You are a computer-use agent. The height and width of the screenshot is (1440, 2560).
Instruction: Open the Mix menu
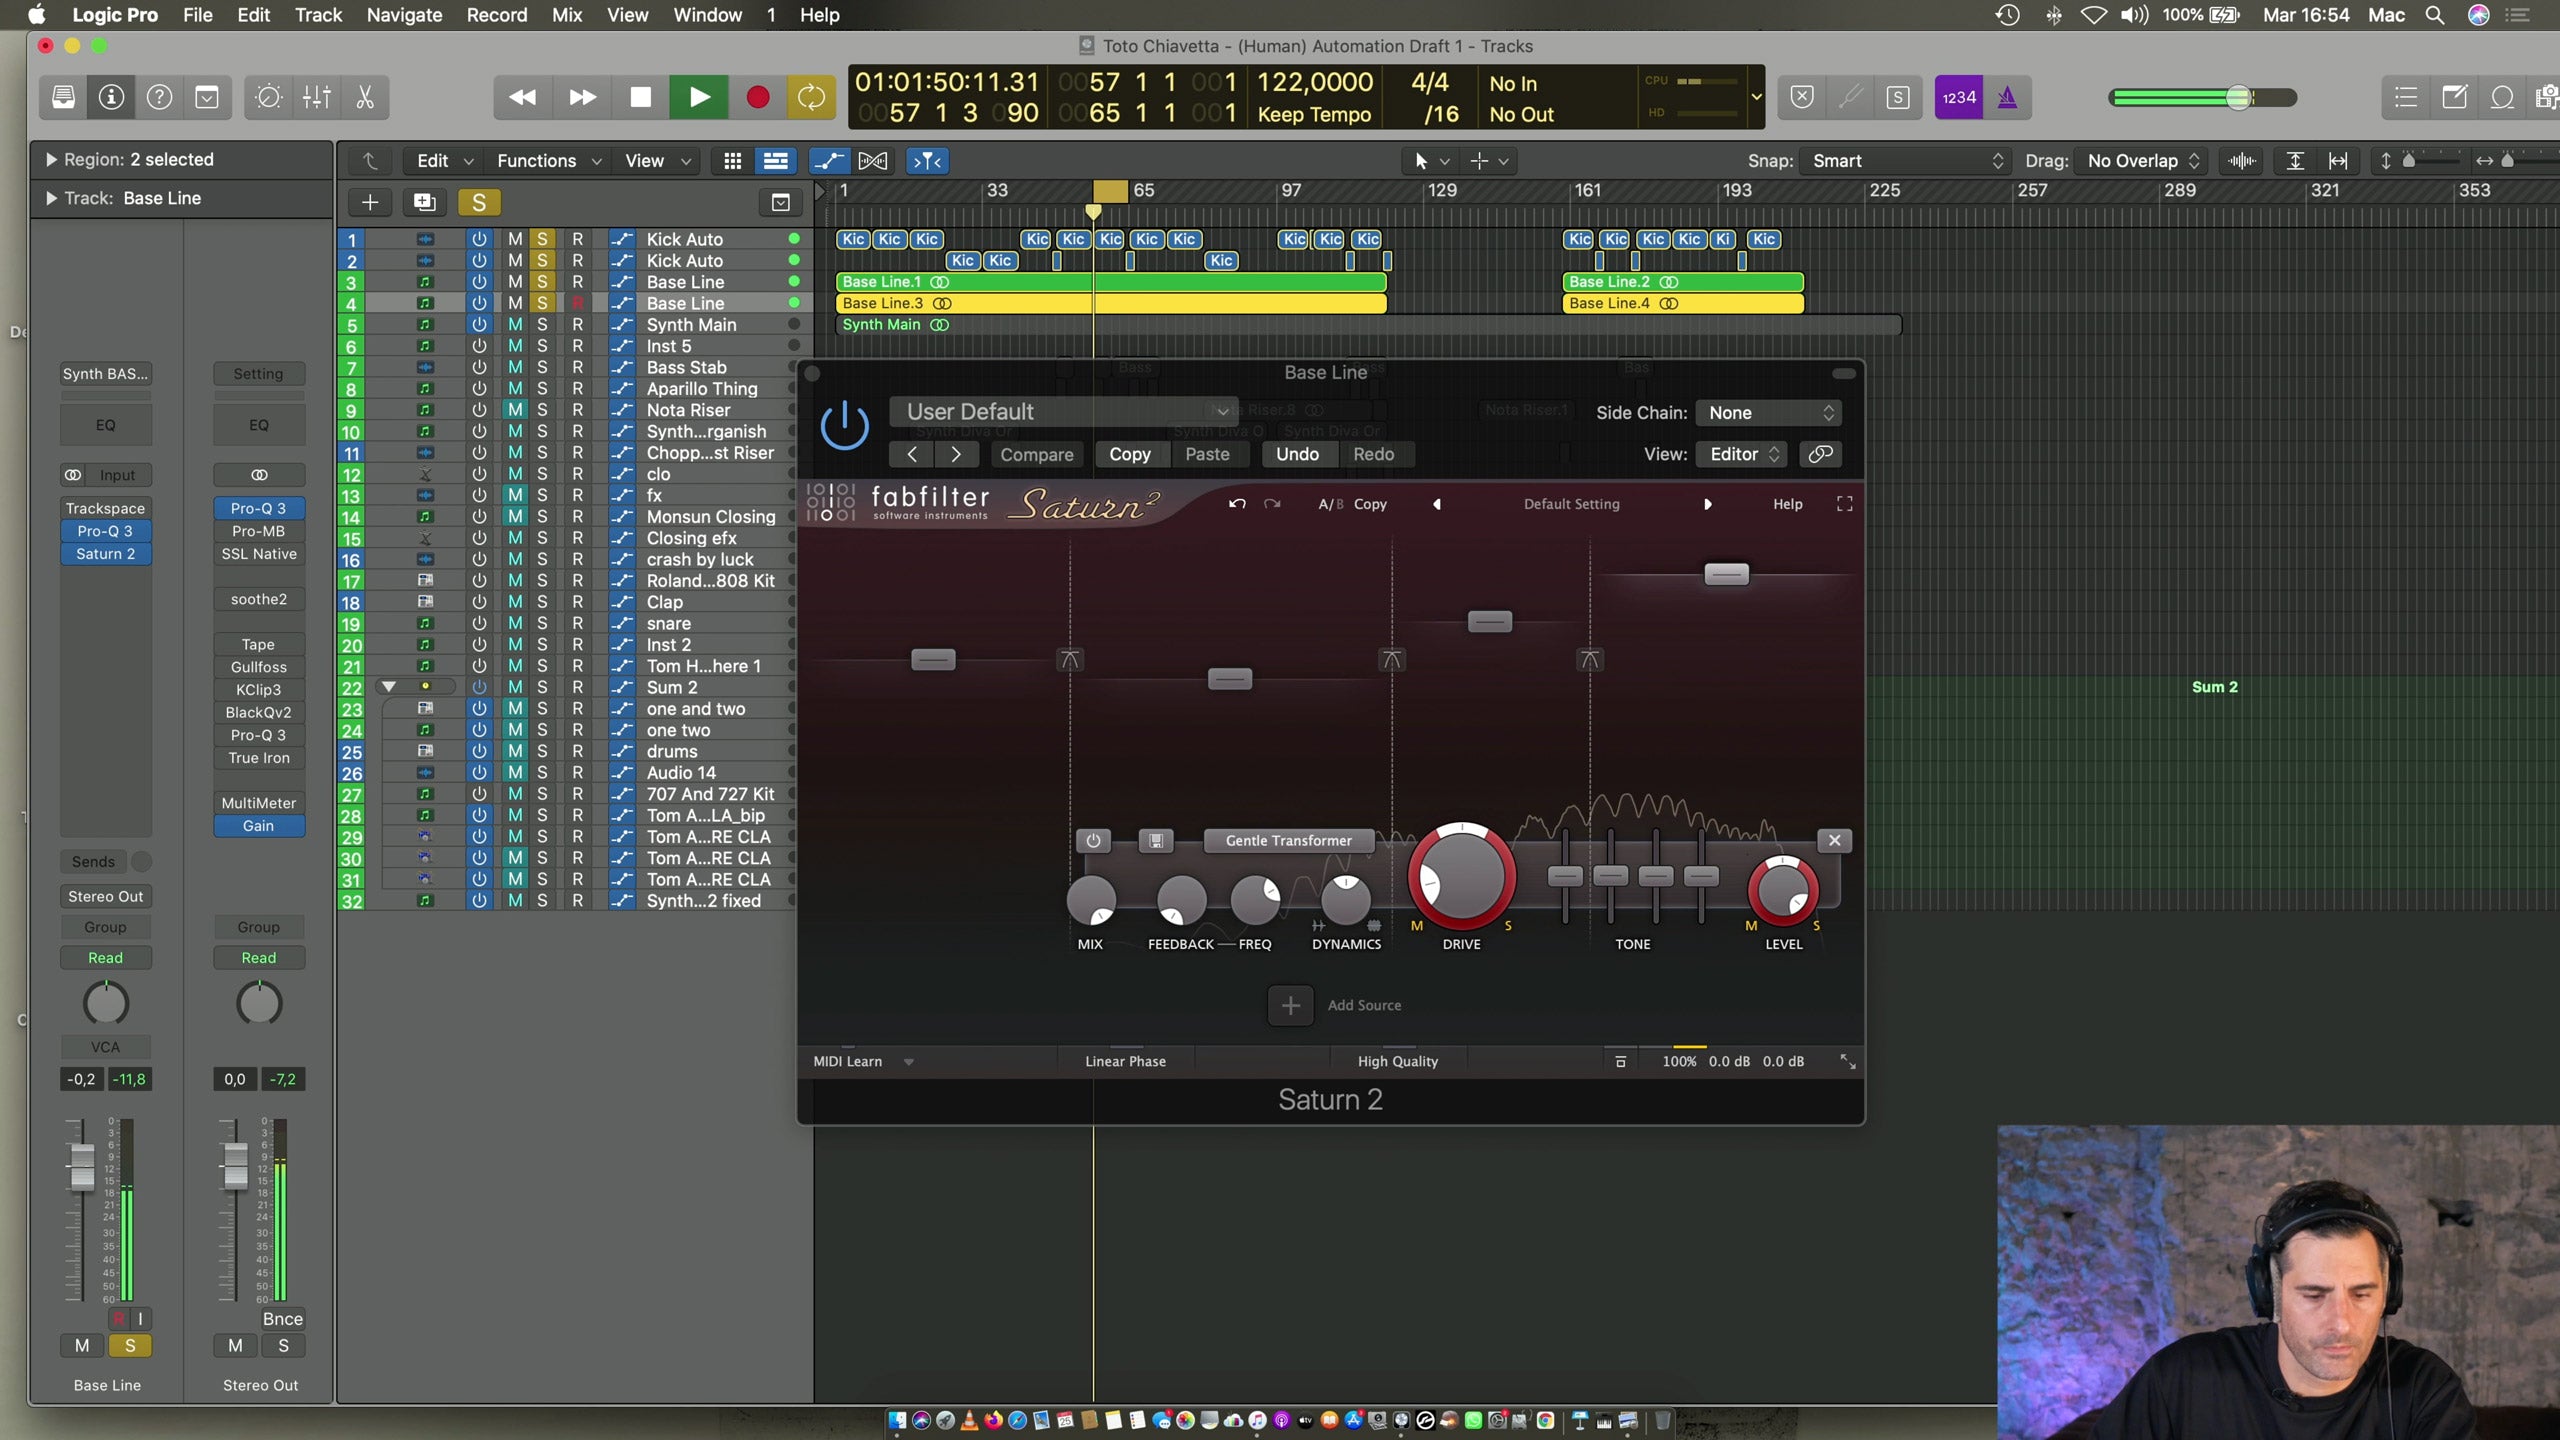pyautogui.click(x=566, y=15)
